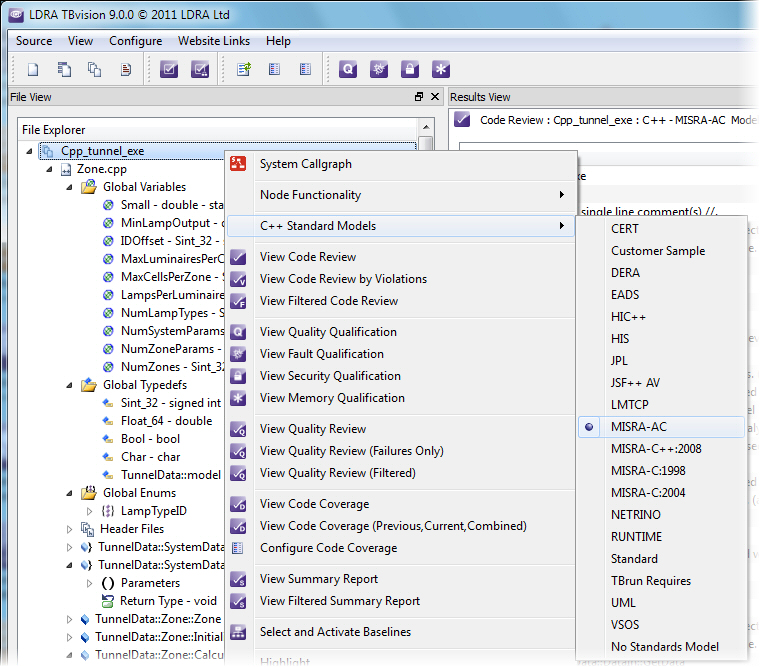The image size is (760, 667).
Task: Select the MISRA-AC radio option
Action: [x=638, y=427]
